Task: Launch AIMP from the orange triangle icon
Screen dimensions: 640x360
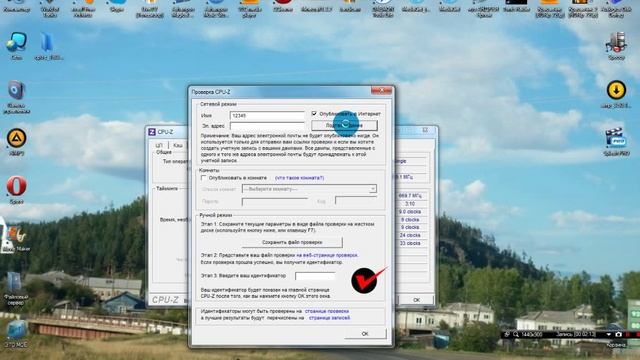Action: pos(16,139)
